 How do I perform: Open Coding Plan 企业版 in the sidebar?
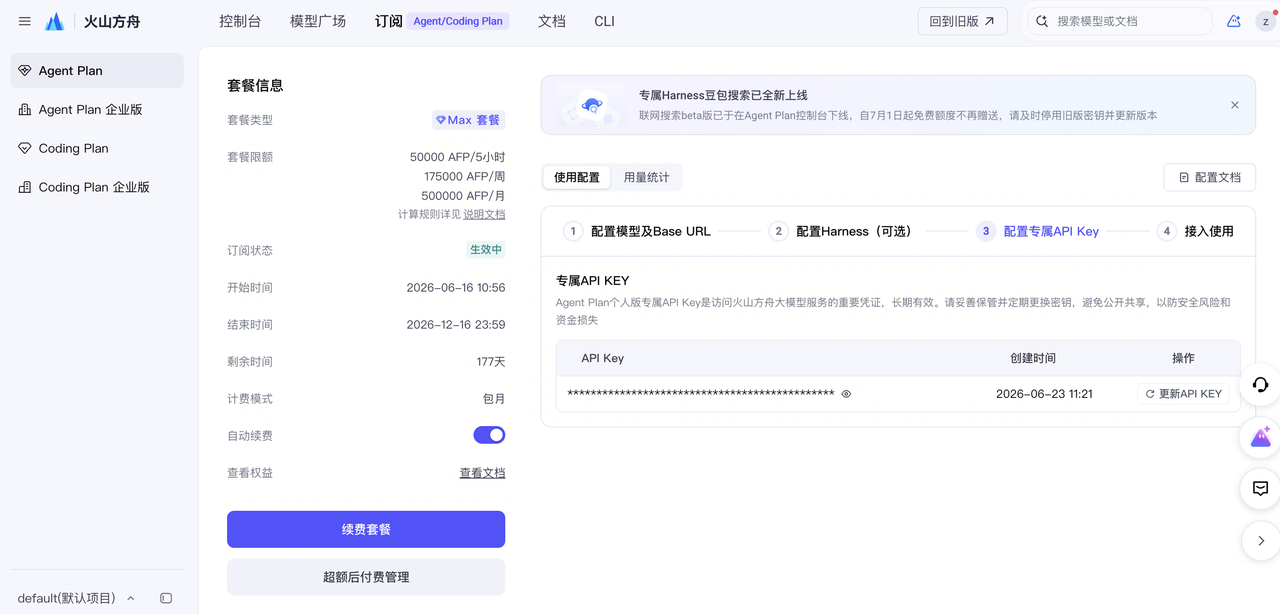click(97, 187)
